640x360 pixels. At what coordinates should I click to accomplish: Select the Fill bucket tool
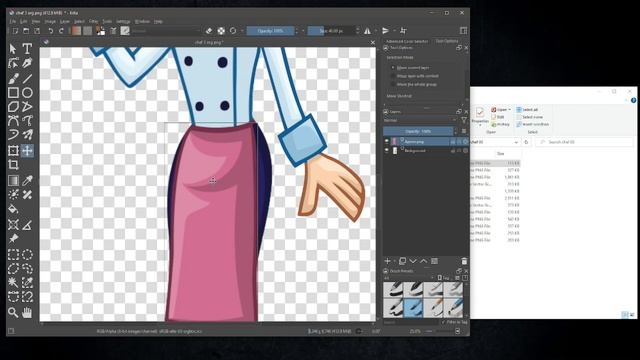point(13,209)
